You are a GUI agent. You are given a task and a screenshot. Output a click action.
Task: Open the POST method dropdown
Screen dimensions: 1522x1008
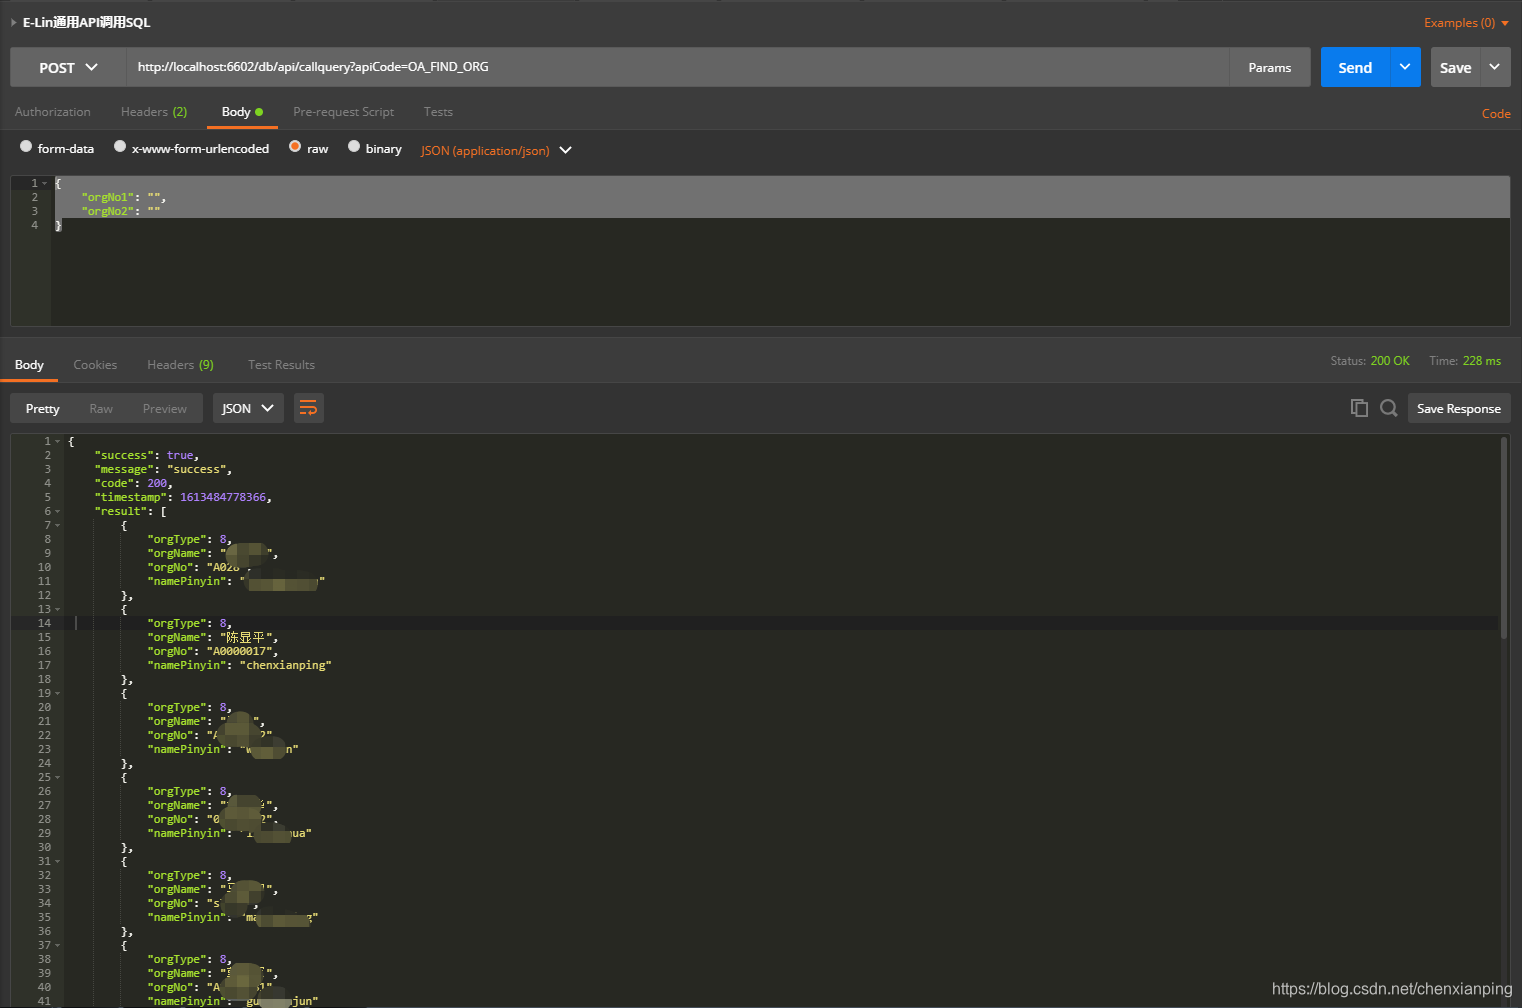coord(68,67)
